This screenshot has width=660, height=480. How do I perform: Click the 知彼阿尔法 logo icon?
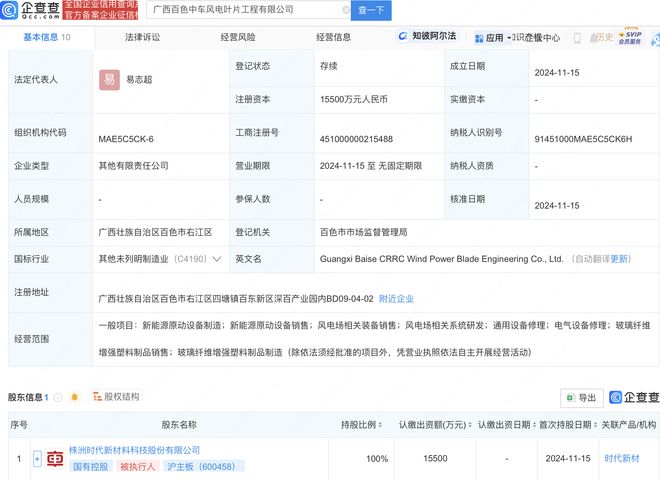point(402,36)
